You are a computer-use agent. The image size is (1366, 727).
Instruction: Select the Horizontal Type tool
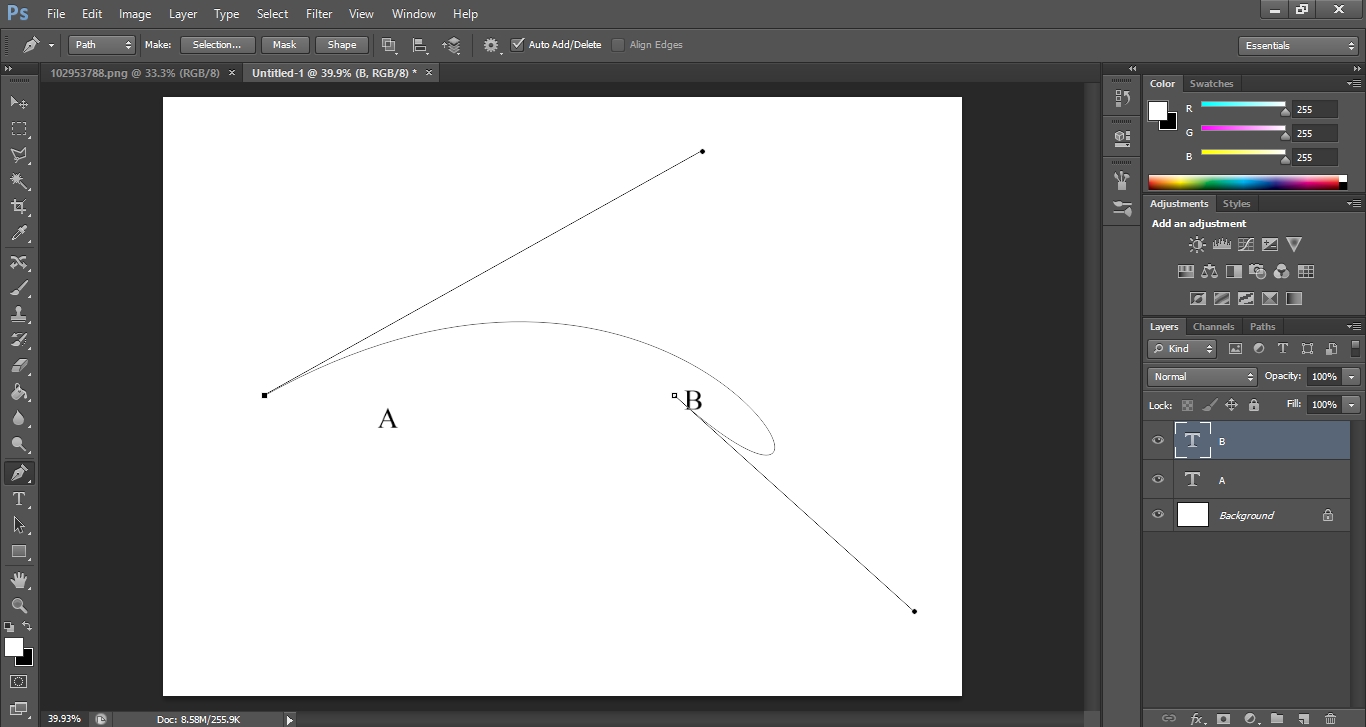pos(20,499)
